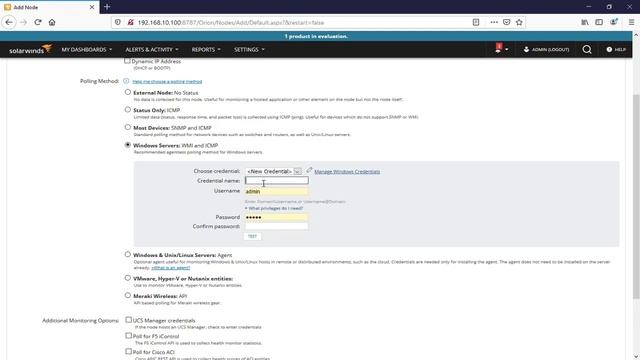This screenshot has width=640, height=360.
Task: Open the Reports menu
Action: pyautogui.click(x=206, y=49)
